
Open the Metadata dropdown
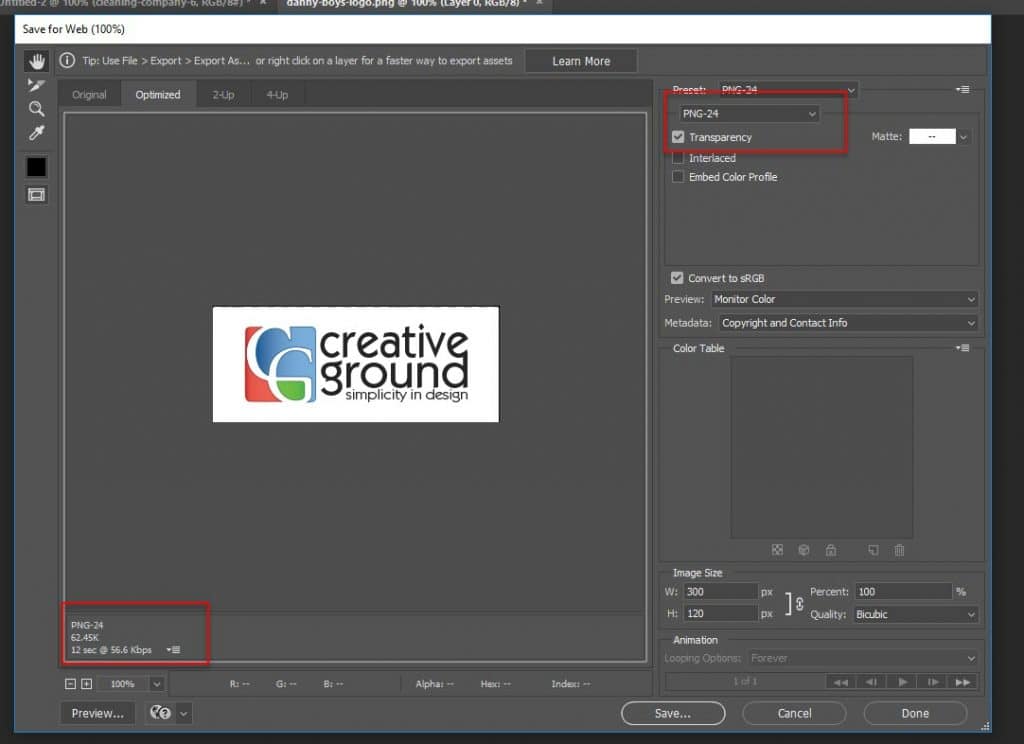click(849, 323)
